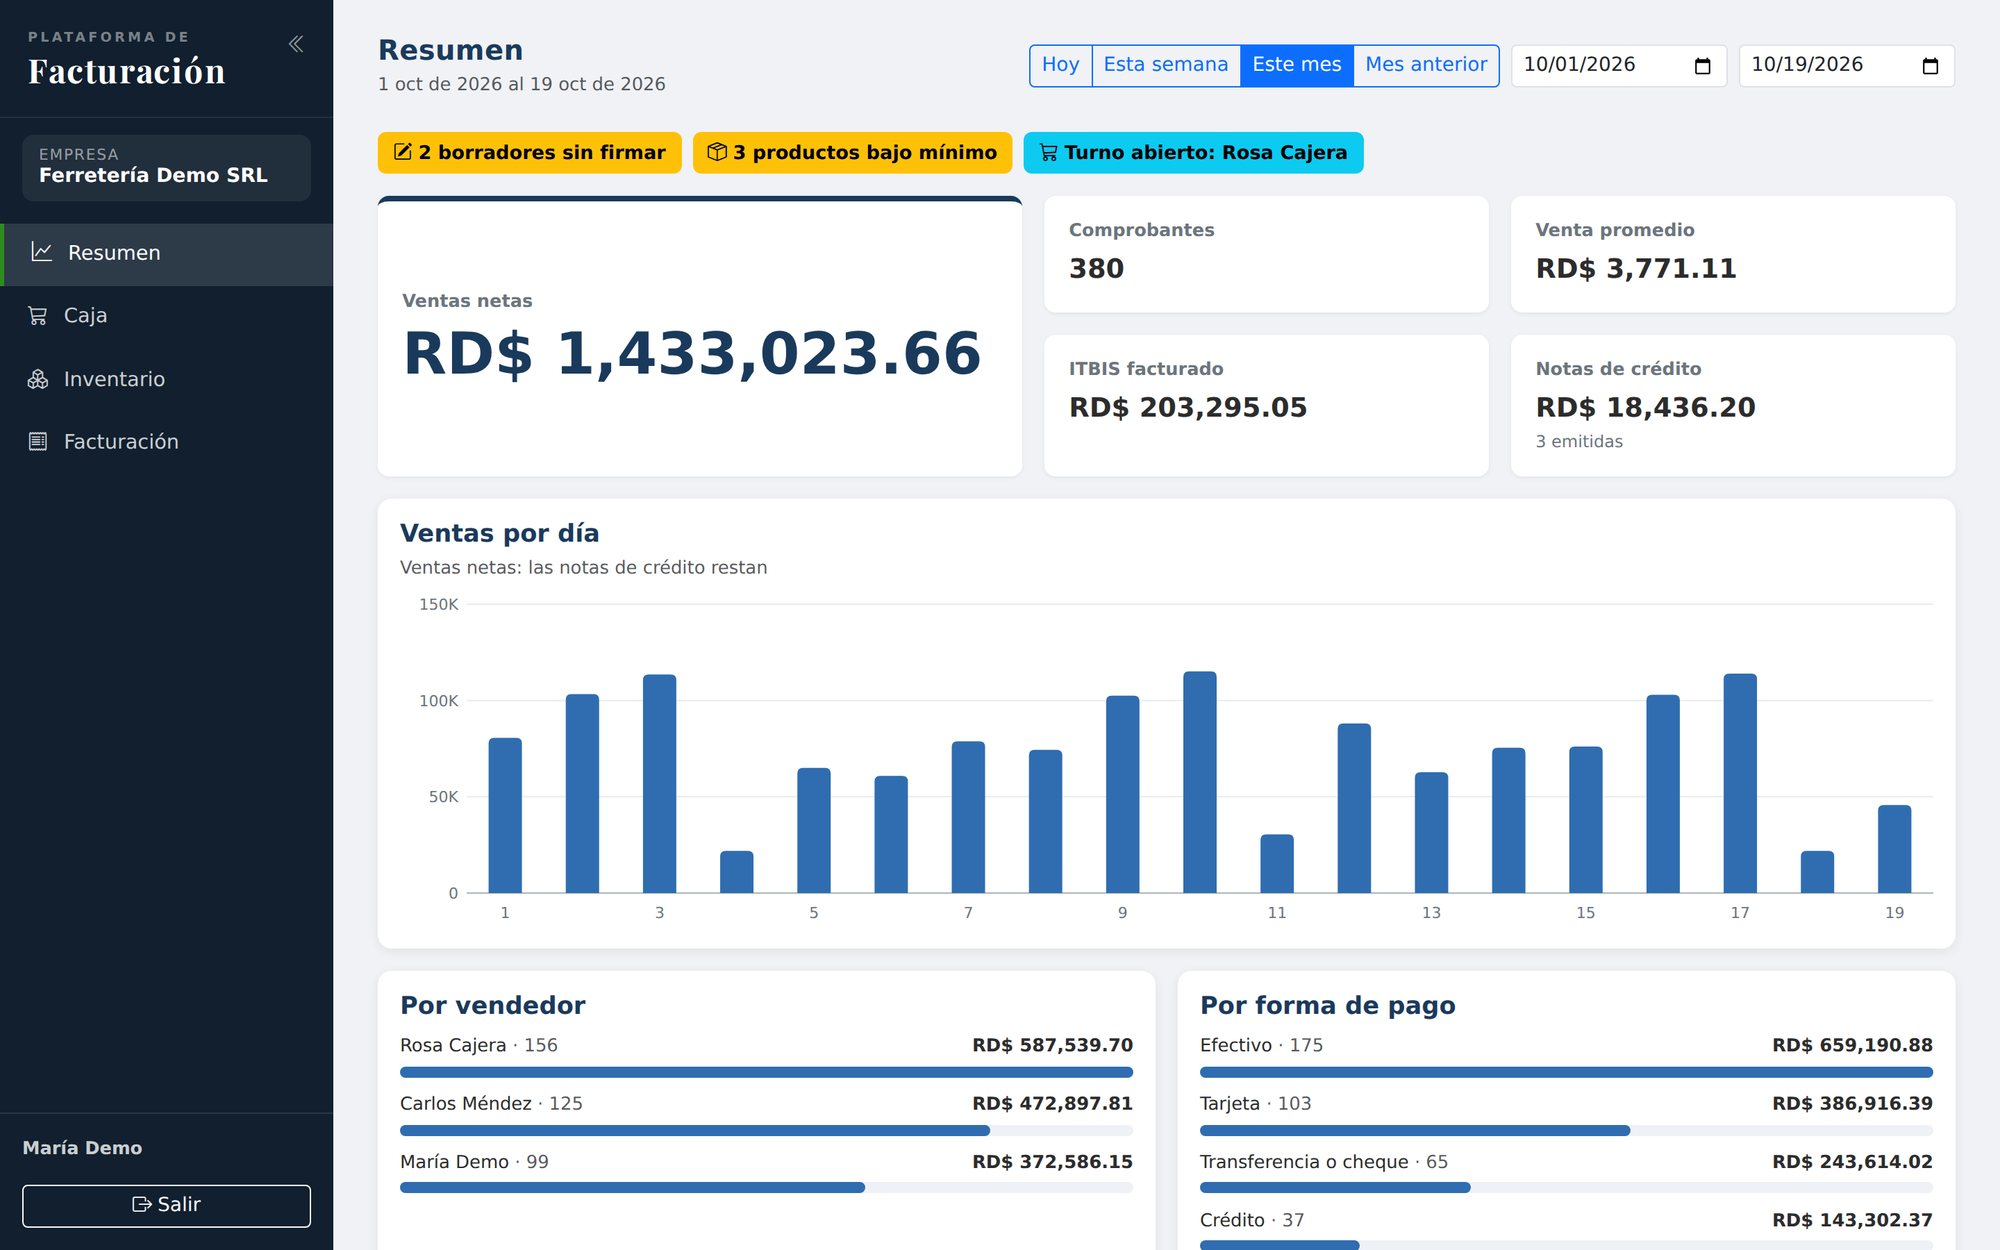Click the chart bar for day 4

[x=737, y=872]
